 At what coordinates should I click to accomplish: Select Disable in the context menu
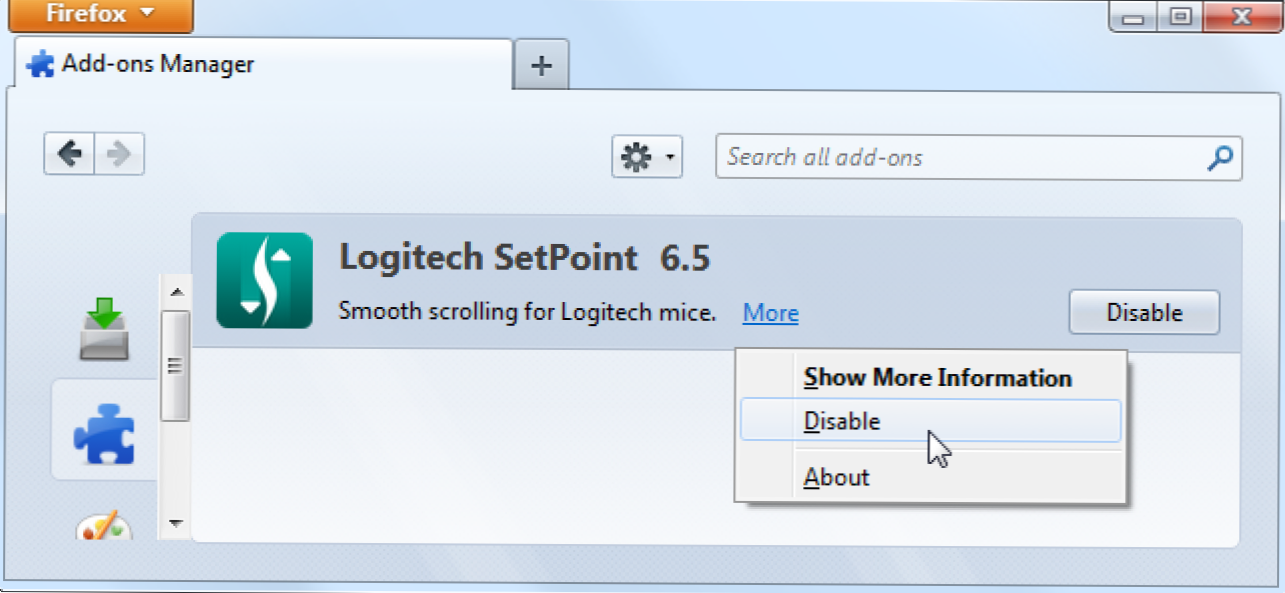[842, 421]
